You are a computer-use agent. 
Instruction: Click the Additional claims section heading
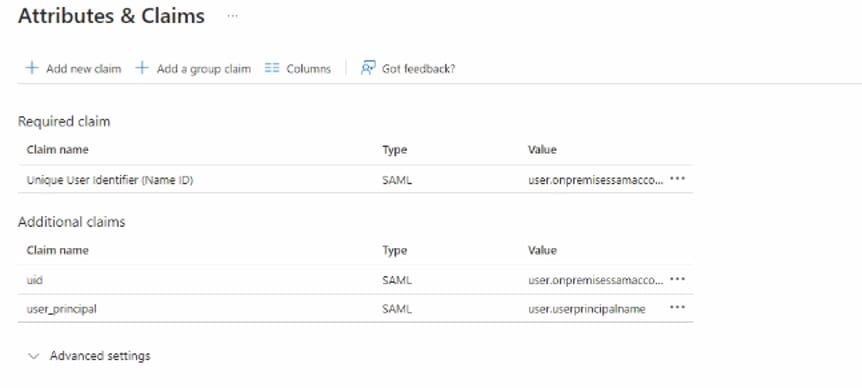[71, 222]
